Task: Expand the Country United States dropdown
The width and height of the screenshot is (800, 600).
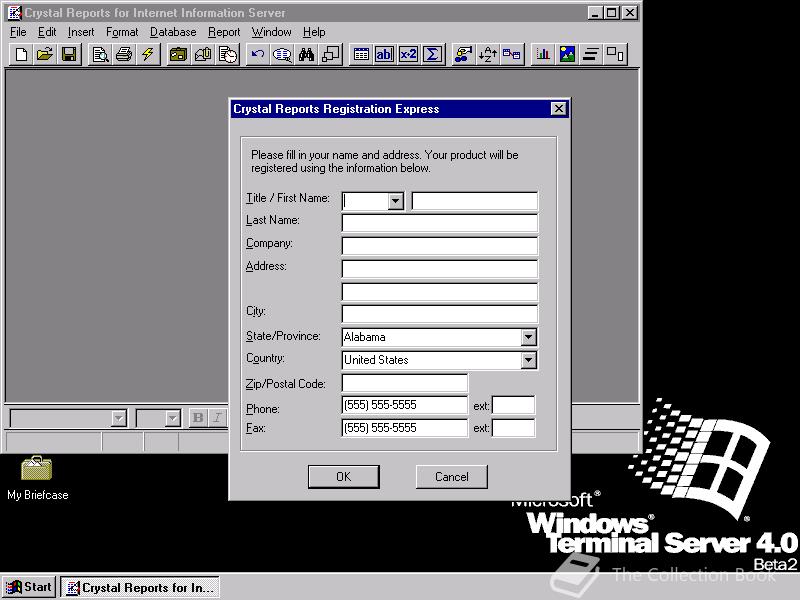Action: pyautogui.click(x=529, y=360)
